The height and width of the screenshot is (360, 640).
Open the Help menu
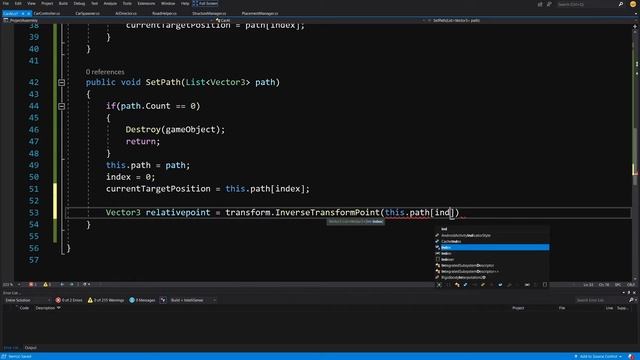point(185,3)
